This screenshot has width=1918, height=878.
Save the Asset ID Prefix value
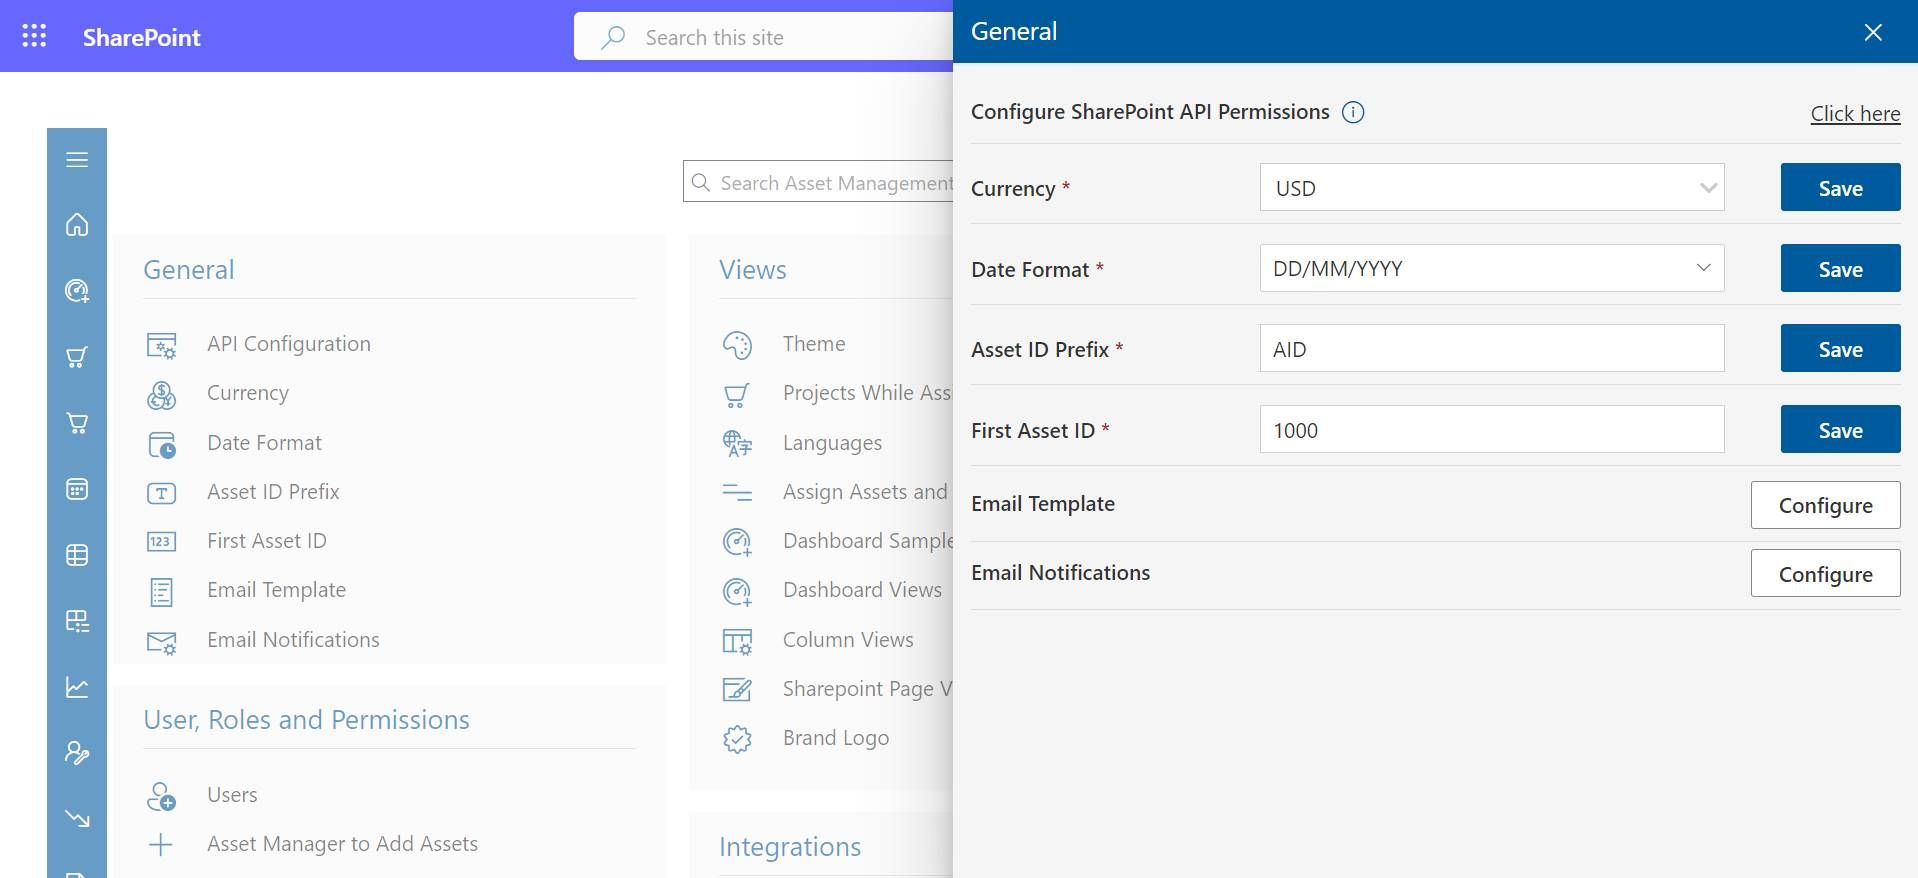click(x=1839, y=349)
